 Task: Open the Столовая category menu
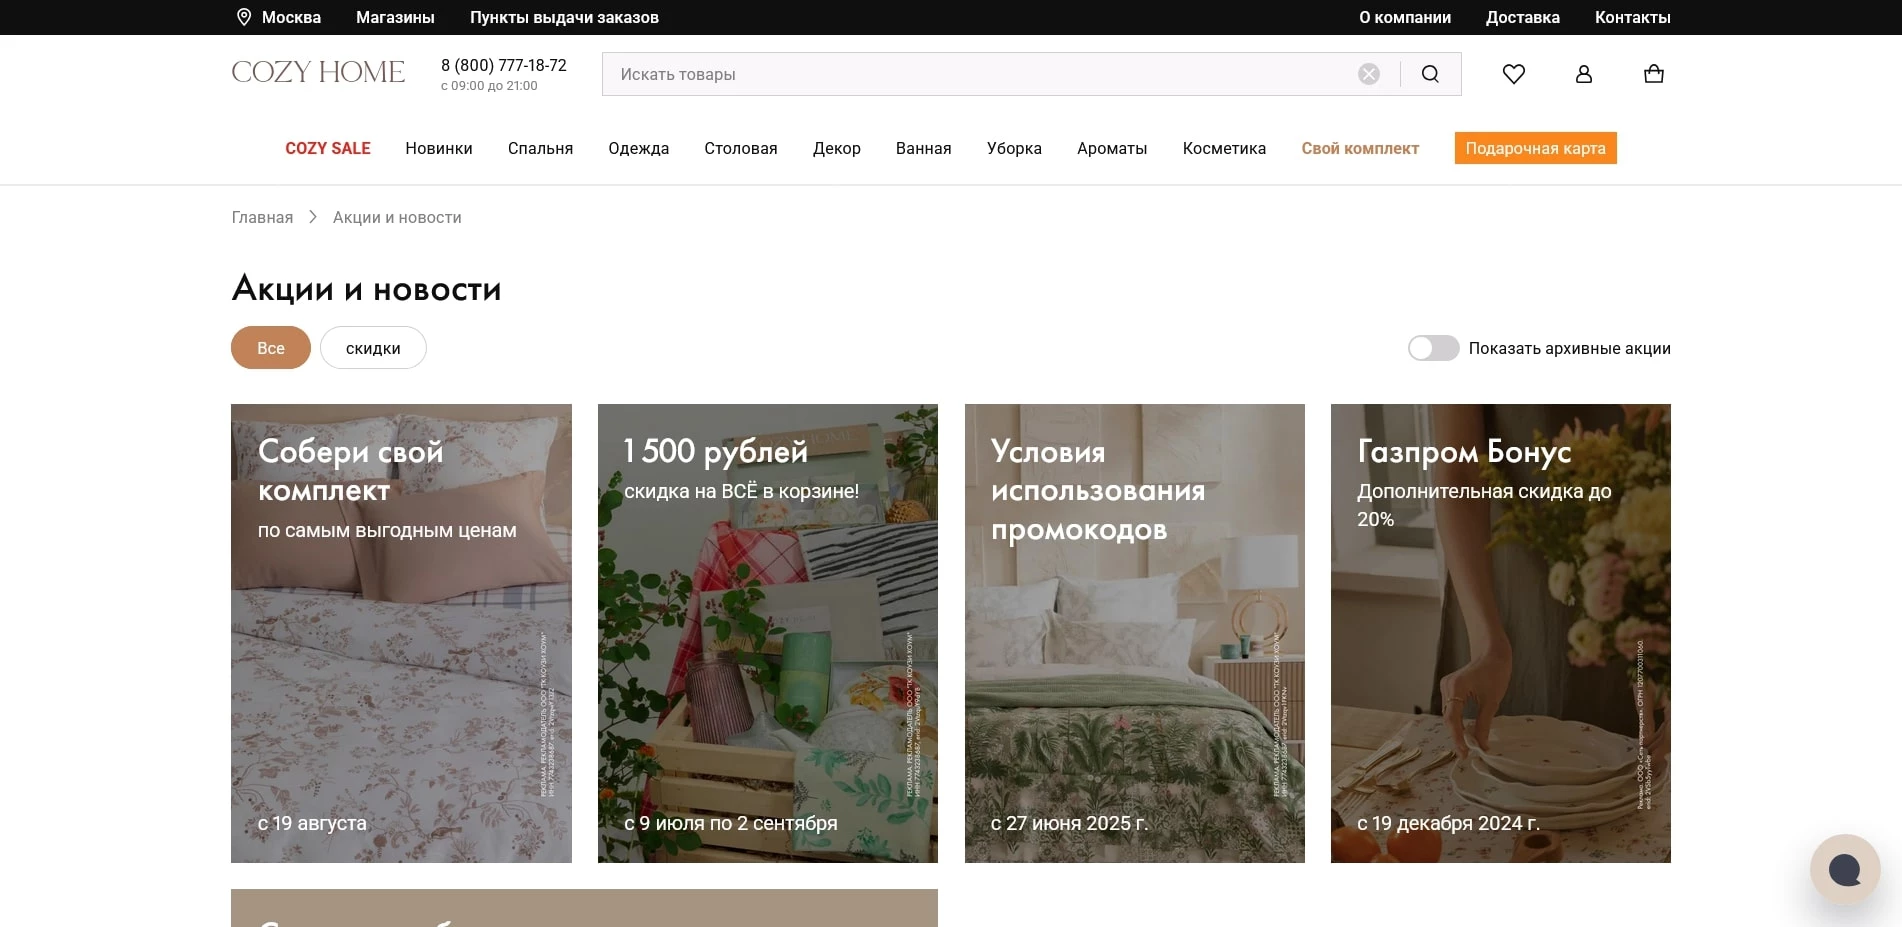coord(740,148)
